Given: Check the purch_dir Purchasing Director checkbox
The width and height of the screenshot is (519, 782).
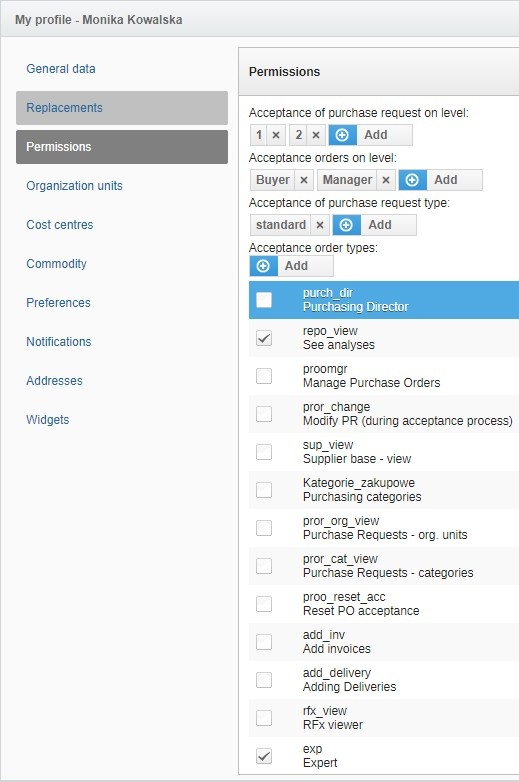Looking at the screenshot, I should click(264, 300).
